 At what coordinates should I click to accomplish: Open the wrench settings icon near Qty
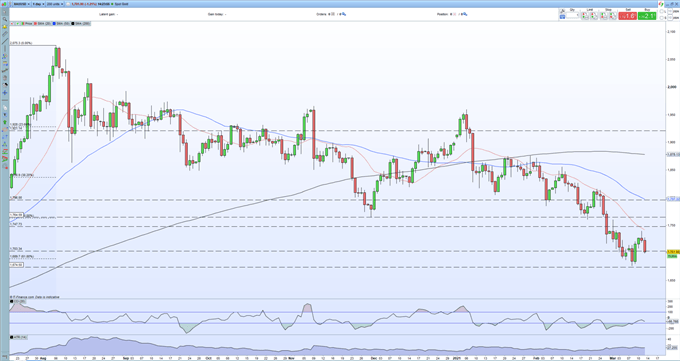(562, 10)
